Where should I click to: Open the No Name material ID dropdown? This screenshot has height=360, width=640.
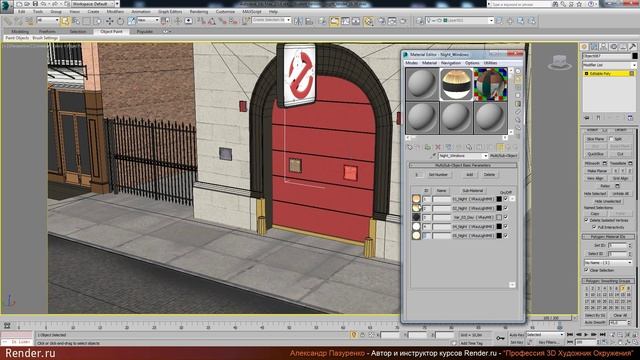(x=608, y=262)
